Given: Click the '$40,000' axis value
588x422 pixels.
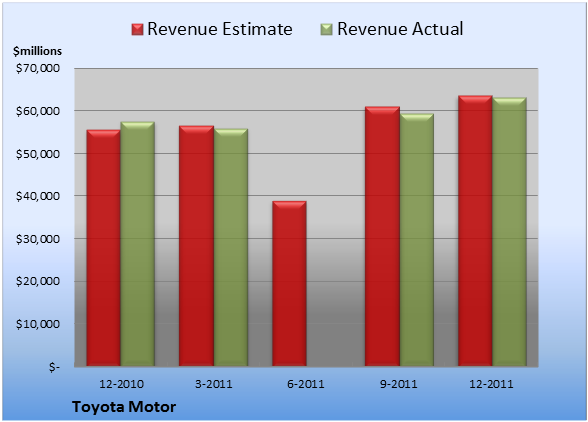Looking at the screenshot, I should pos(38,196).
